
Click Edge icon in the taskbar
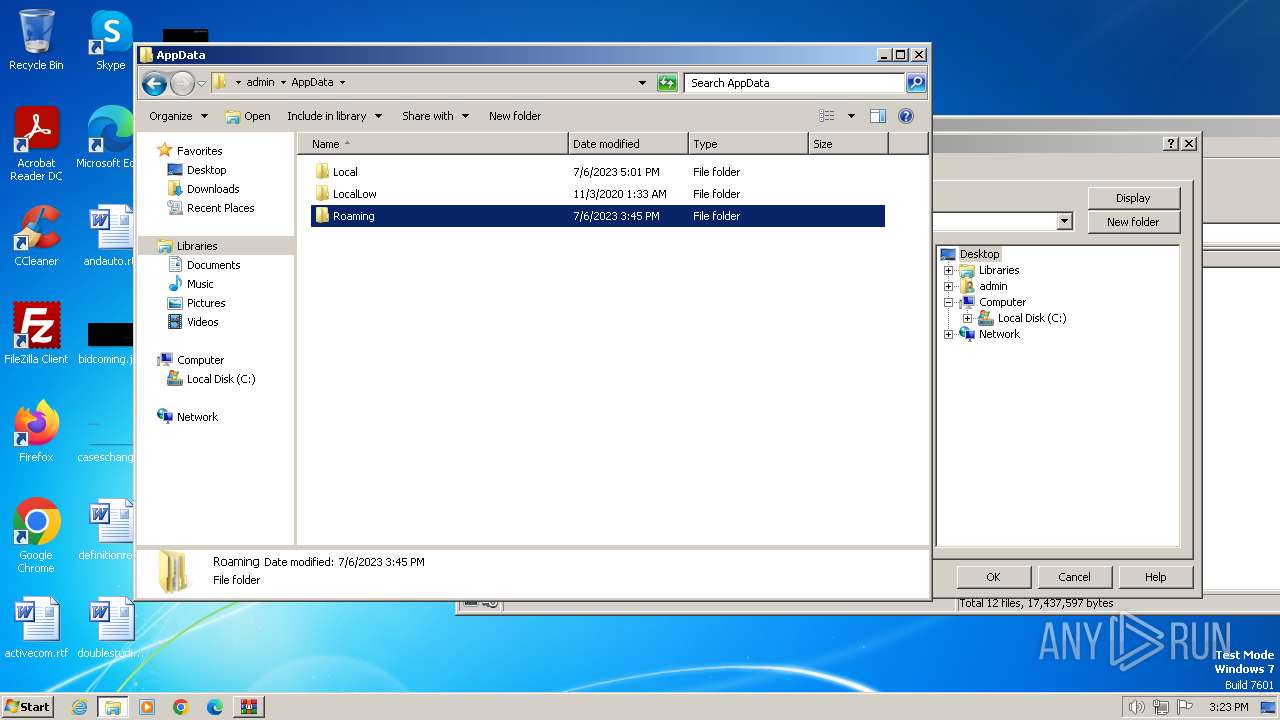[215, 707]
